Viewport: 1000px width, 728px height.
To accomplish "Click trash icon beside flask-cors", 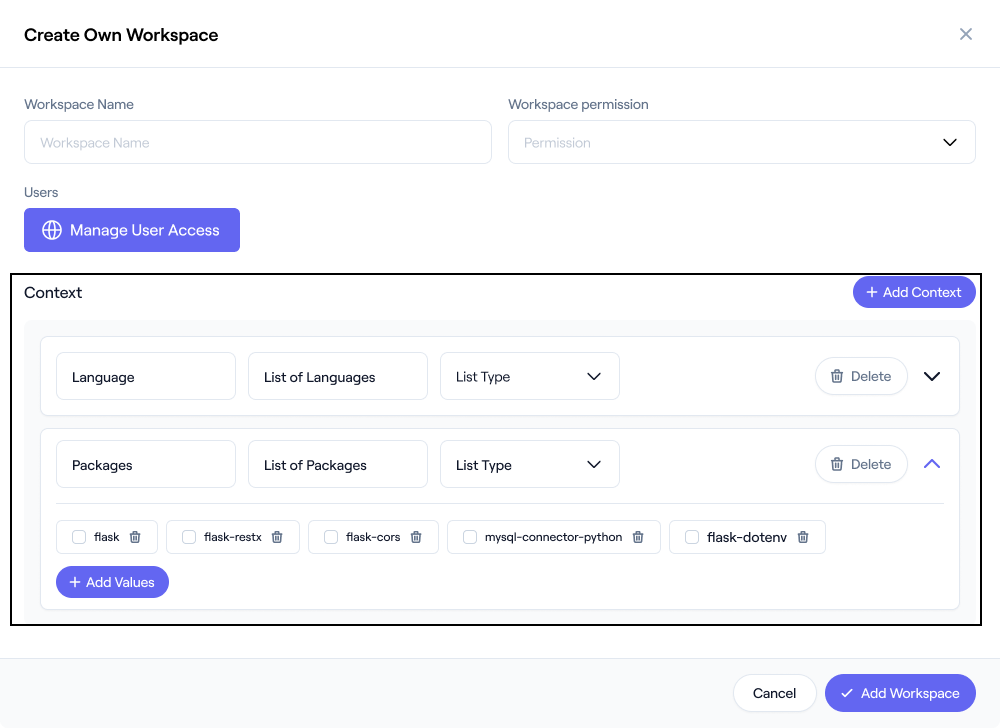I will [x=416, y=537].
